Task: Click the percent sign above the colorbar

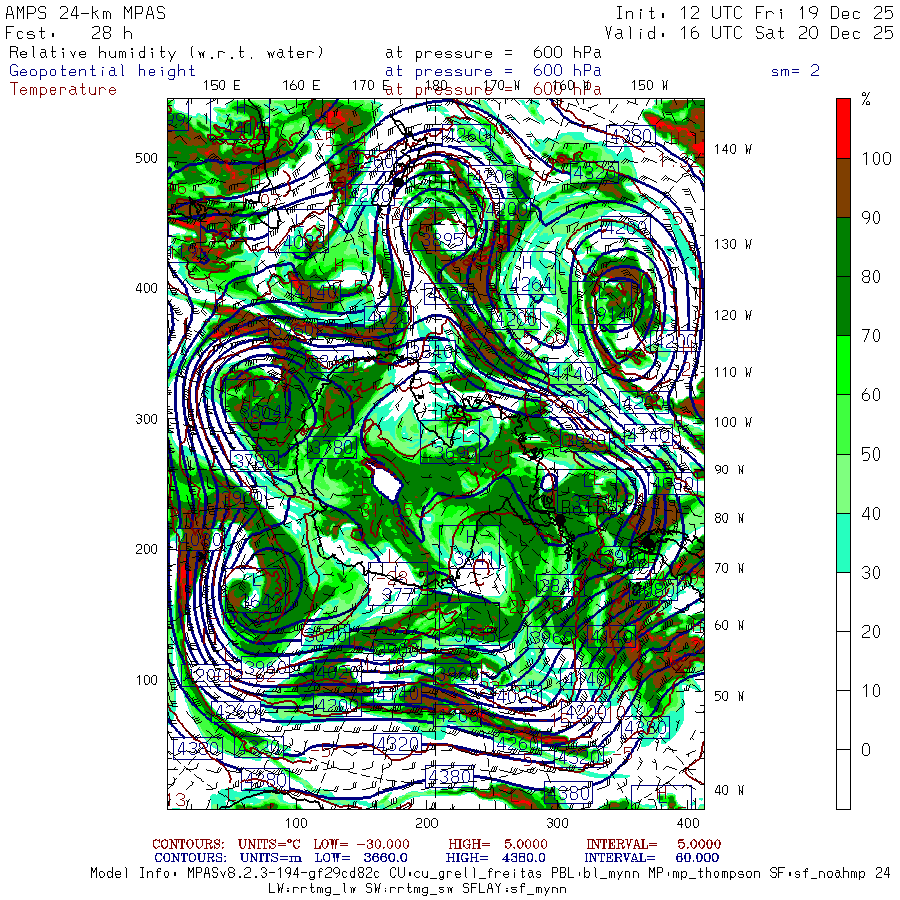Action: click(866, 99)
